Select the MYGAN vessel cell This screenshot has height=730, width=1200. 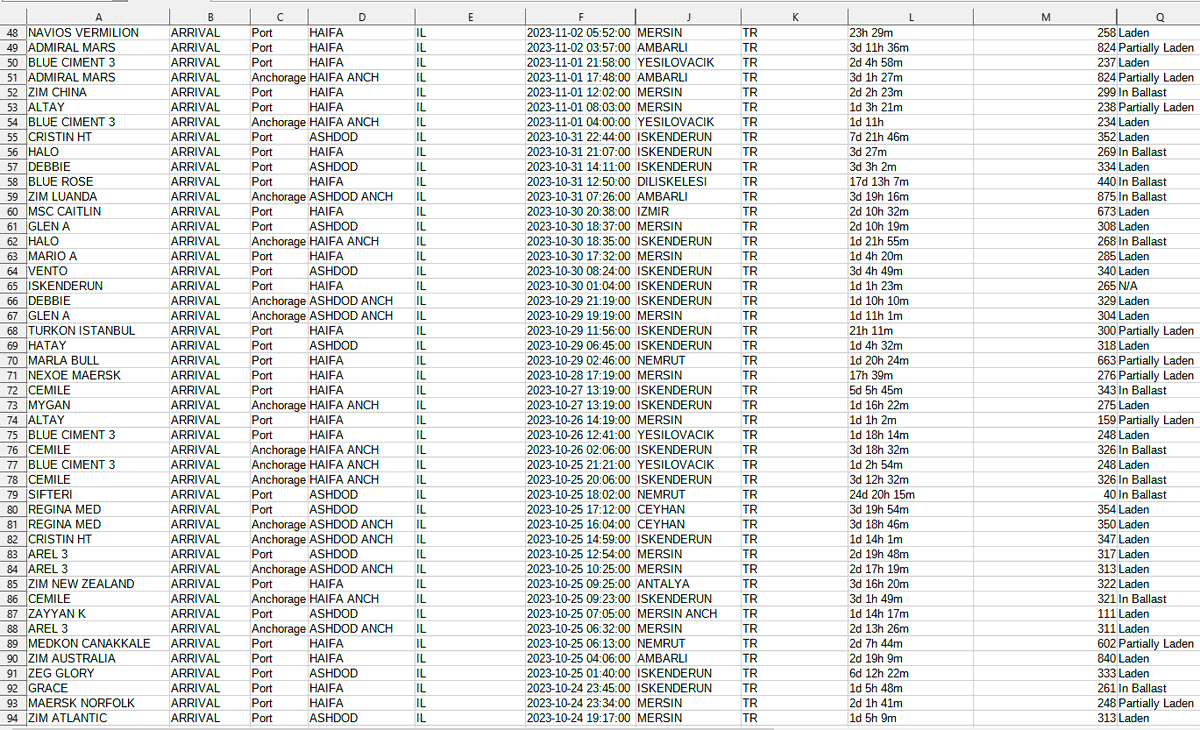[97, 405]
